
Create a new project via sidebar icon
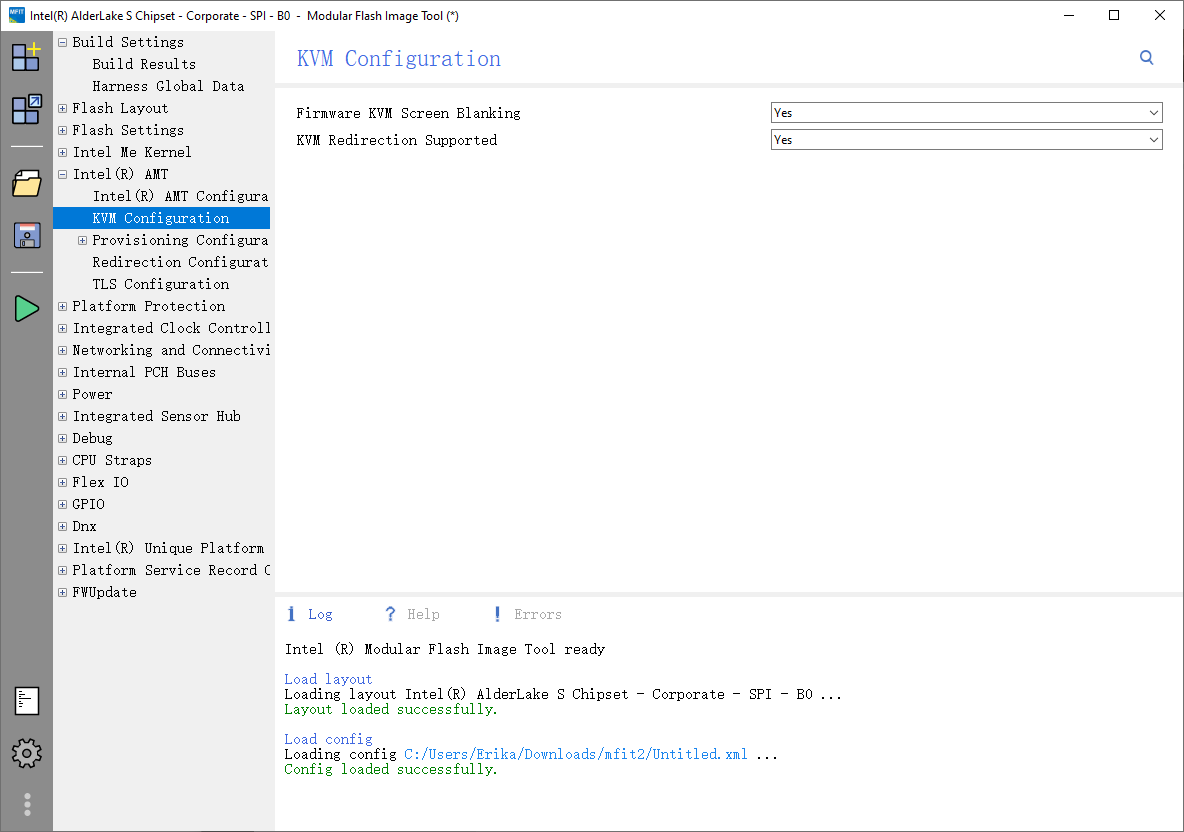[25, 57]
